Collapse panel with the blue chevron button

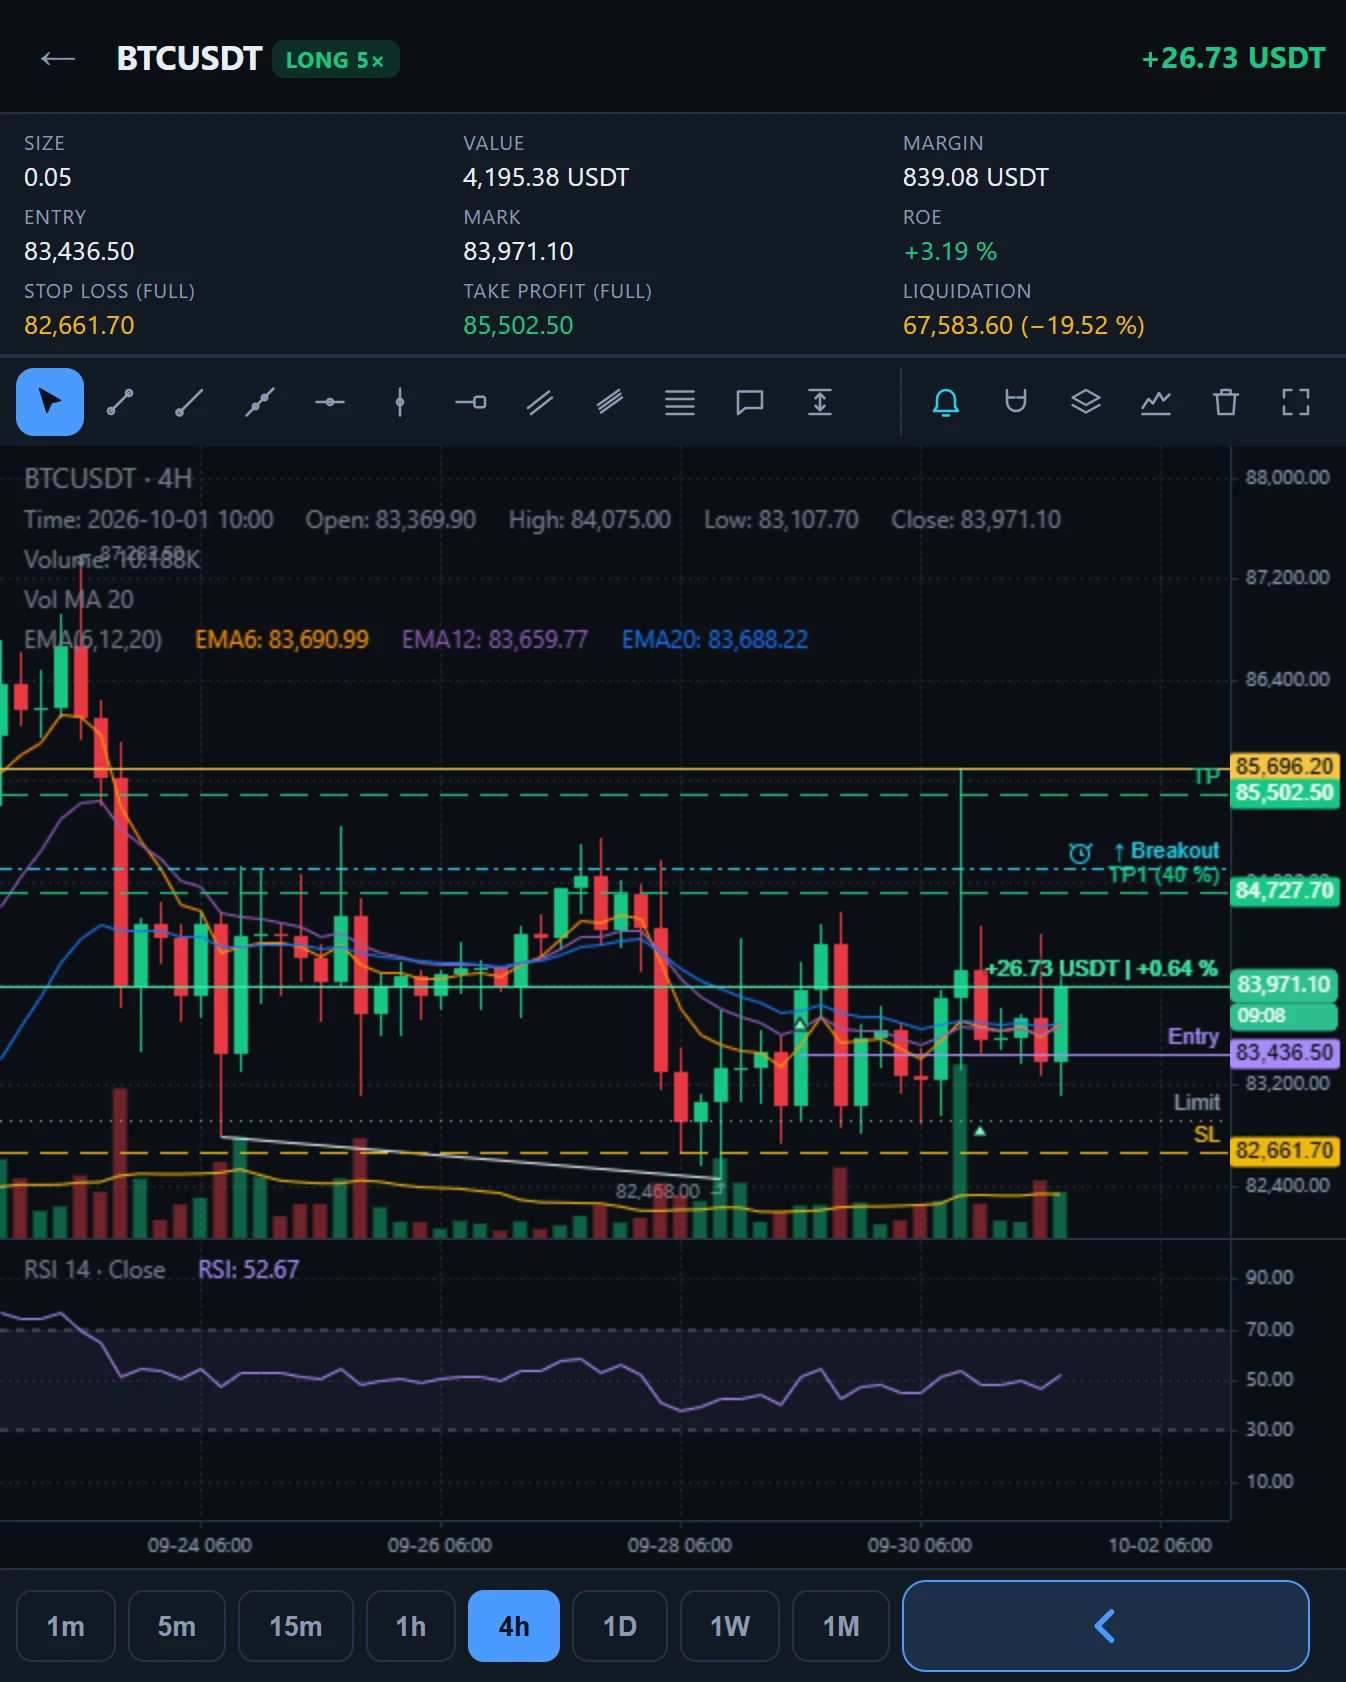[1106, 1626]
